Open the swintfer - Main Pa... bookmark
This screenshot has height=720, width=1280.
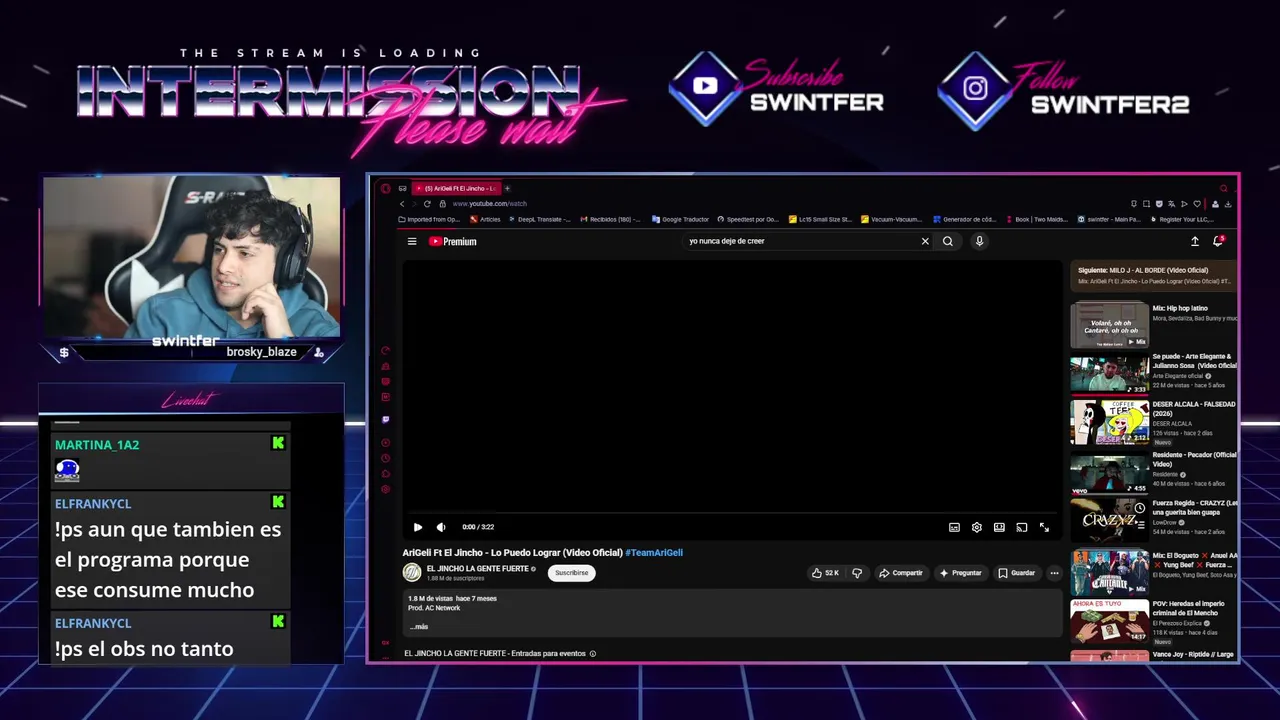tap(1108, 219)
